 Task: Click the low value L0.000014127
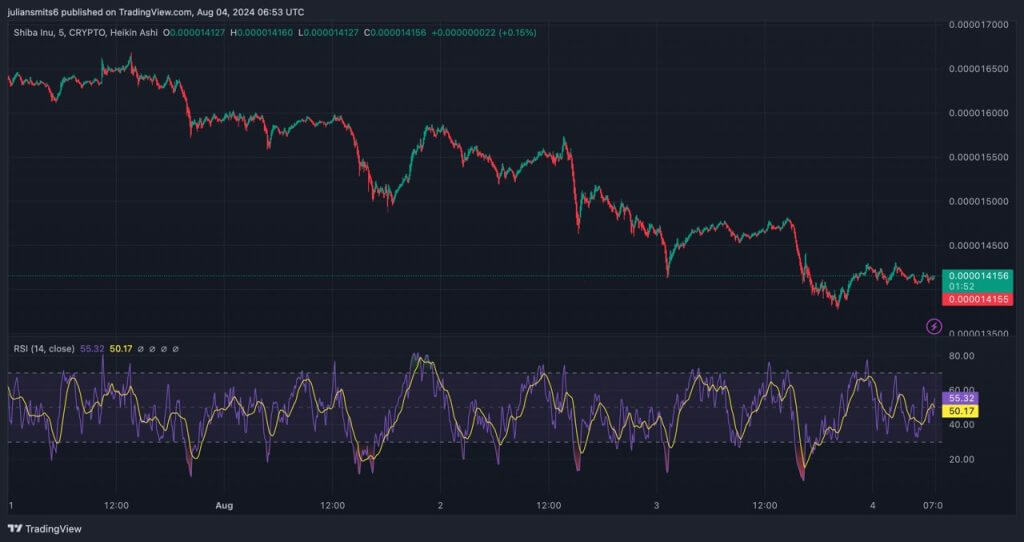328,32
